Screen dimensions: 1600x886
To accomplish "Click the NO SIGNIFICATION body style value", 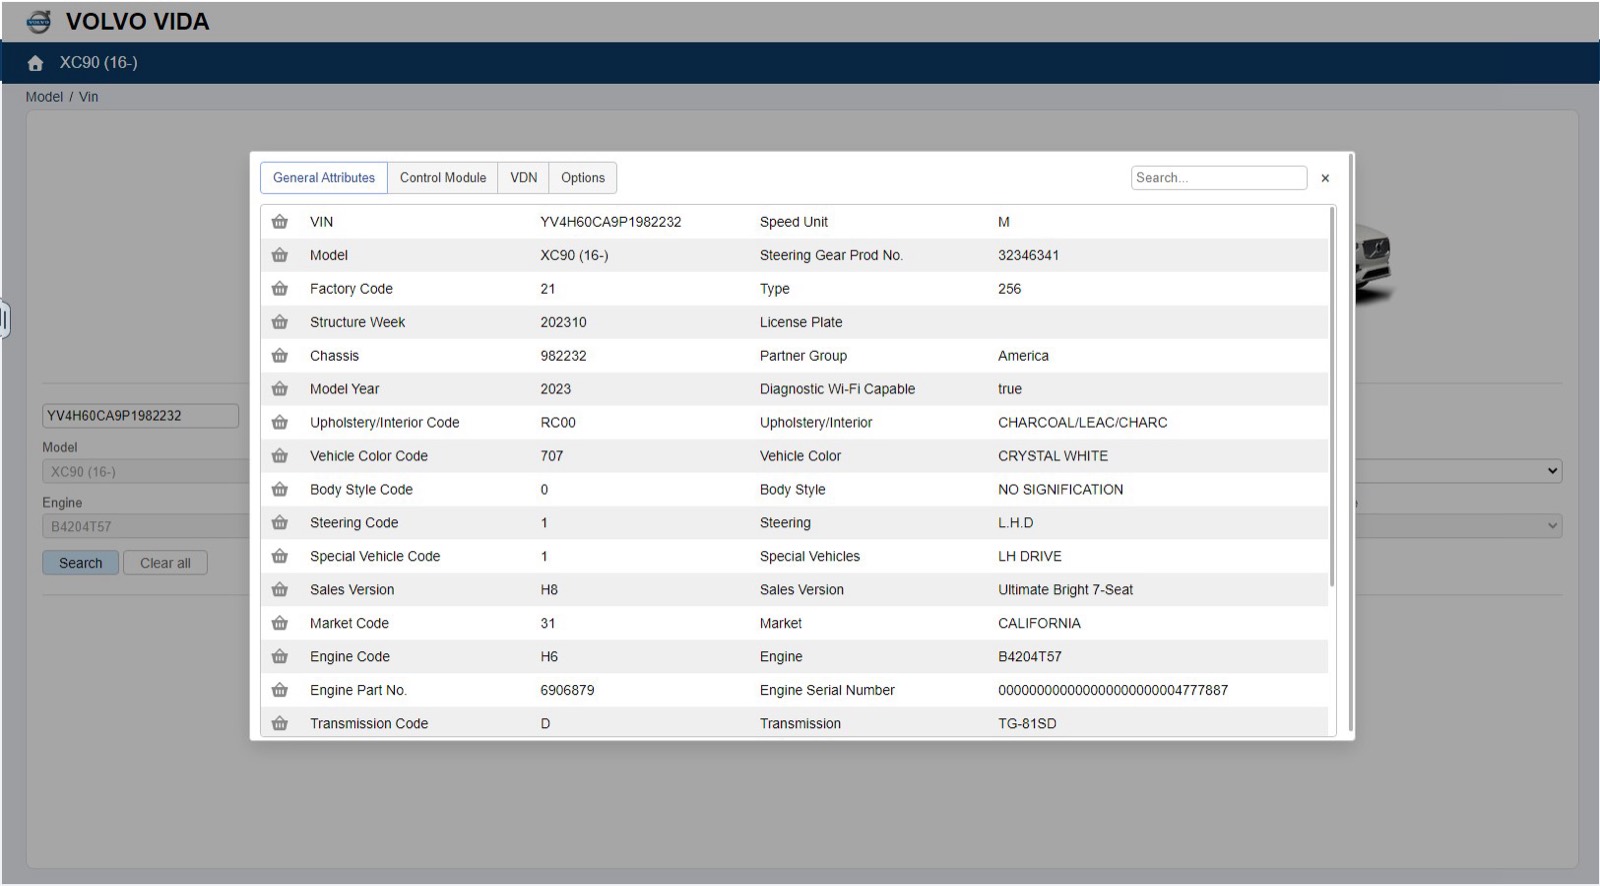I will click(x=1060, y=489).
